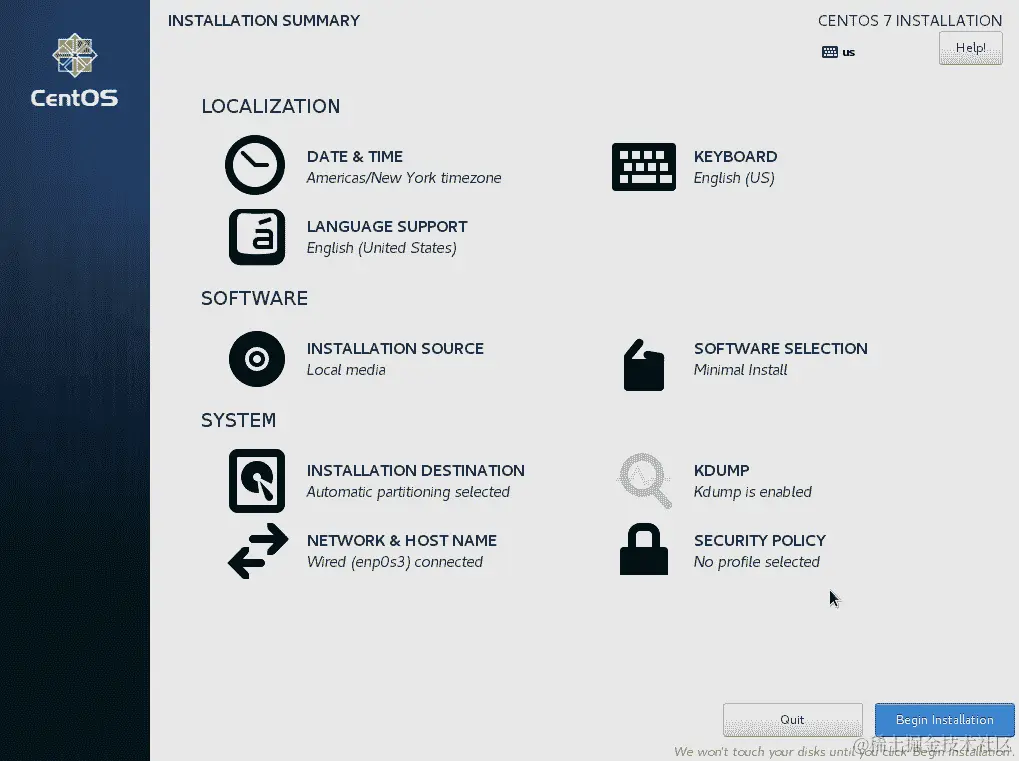Click the INSTALLATION SUMMARY title
Viewport: 1019px width, 761px height.
[x=263, y=21]
